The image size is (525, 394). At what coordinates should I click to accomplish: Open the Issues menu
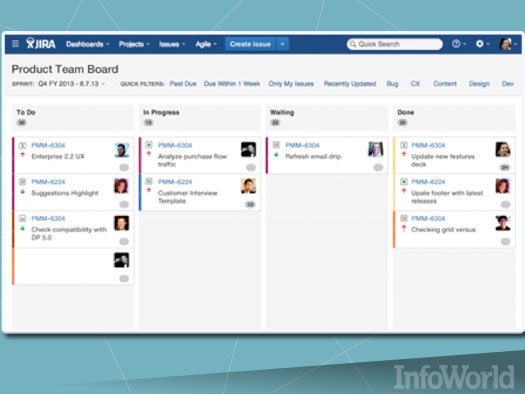tap(172, 44)
